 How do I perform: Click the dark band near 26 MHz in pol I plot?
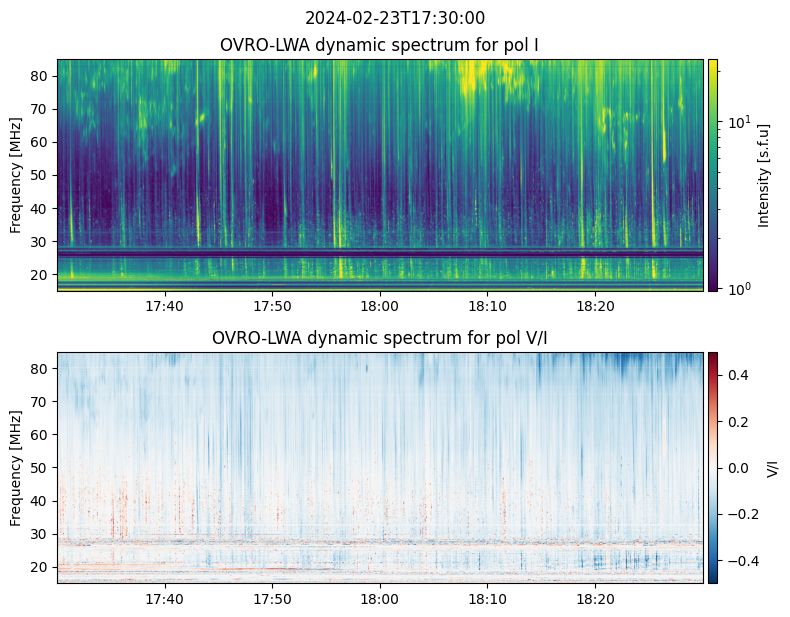380,255
